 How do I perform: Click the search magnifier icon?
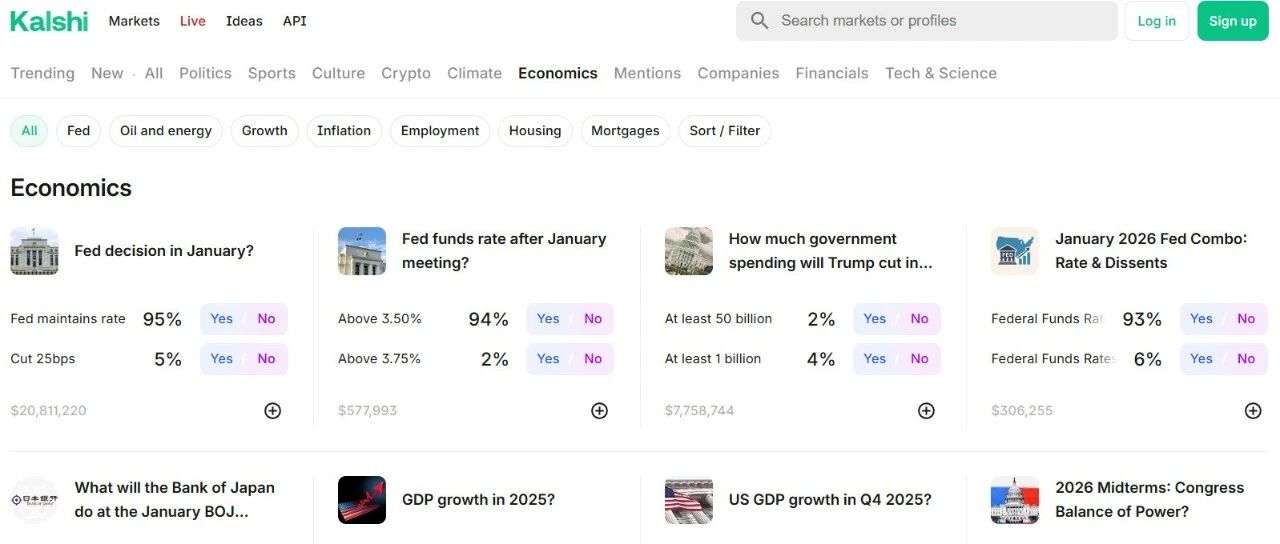tap(760, 21)
